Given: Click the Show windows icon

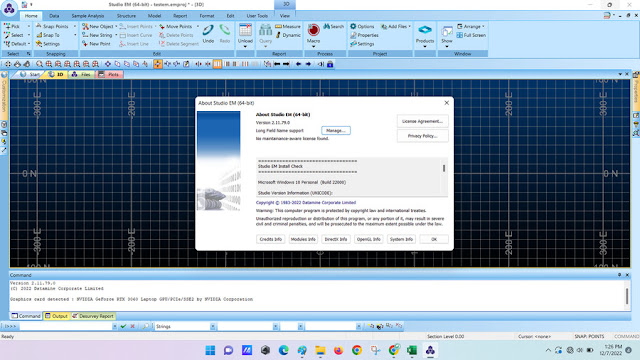Looking at the screenshot, I should click(x=447, y=31).
